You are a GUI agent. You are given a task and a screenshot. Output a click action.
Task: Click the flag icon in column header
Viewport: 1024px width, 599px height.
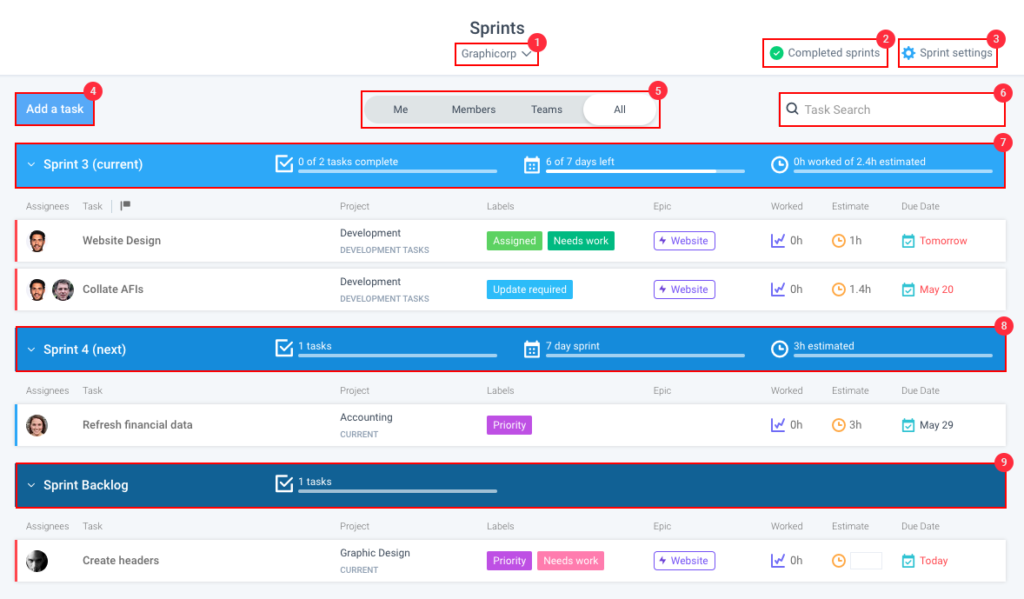tap(126, 206)
